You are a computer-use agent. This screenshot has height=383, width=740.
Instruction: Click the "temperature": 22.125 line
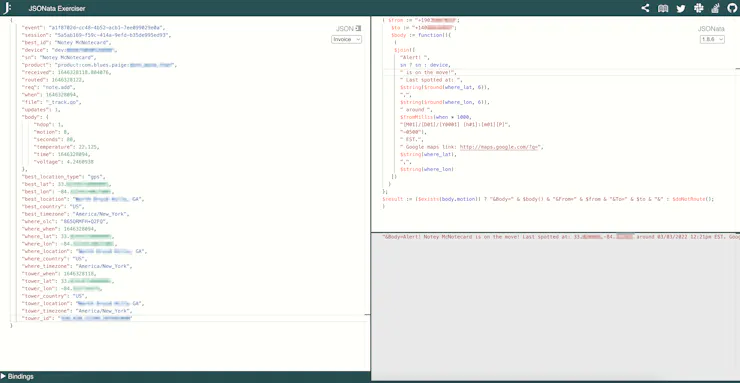[x=66, y=147]
